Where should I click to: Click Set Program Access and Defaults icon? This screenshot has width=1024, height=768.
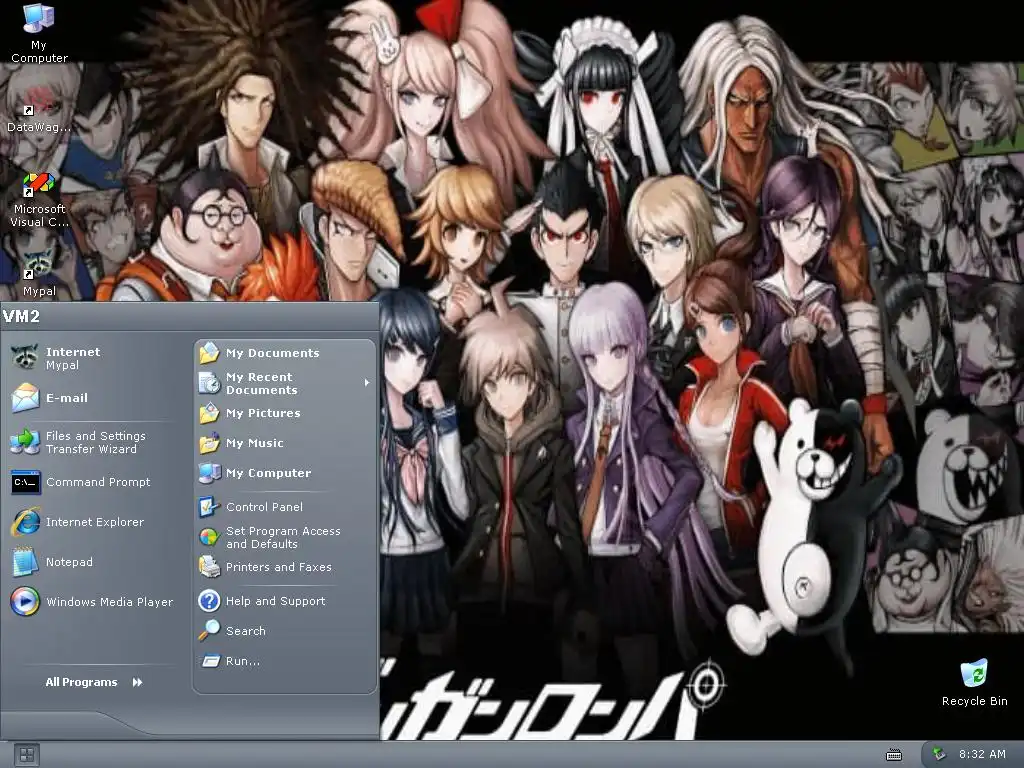210,537
